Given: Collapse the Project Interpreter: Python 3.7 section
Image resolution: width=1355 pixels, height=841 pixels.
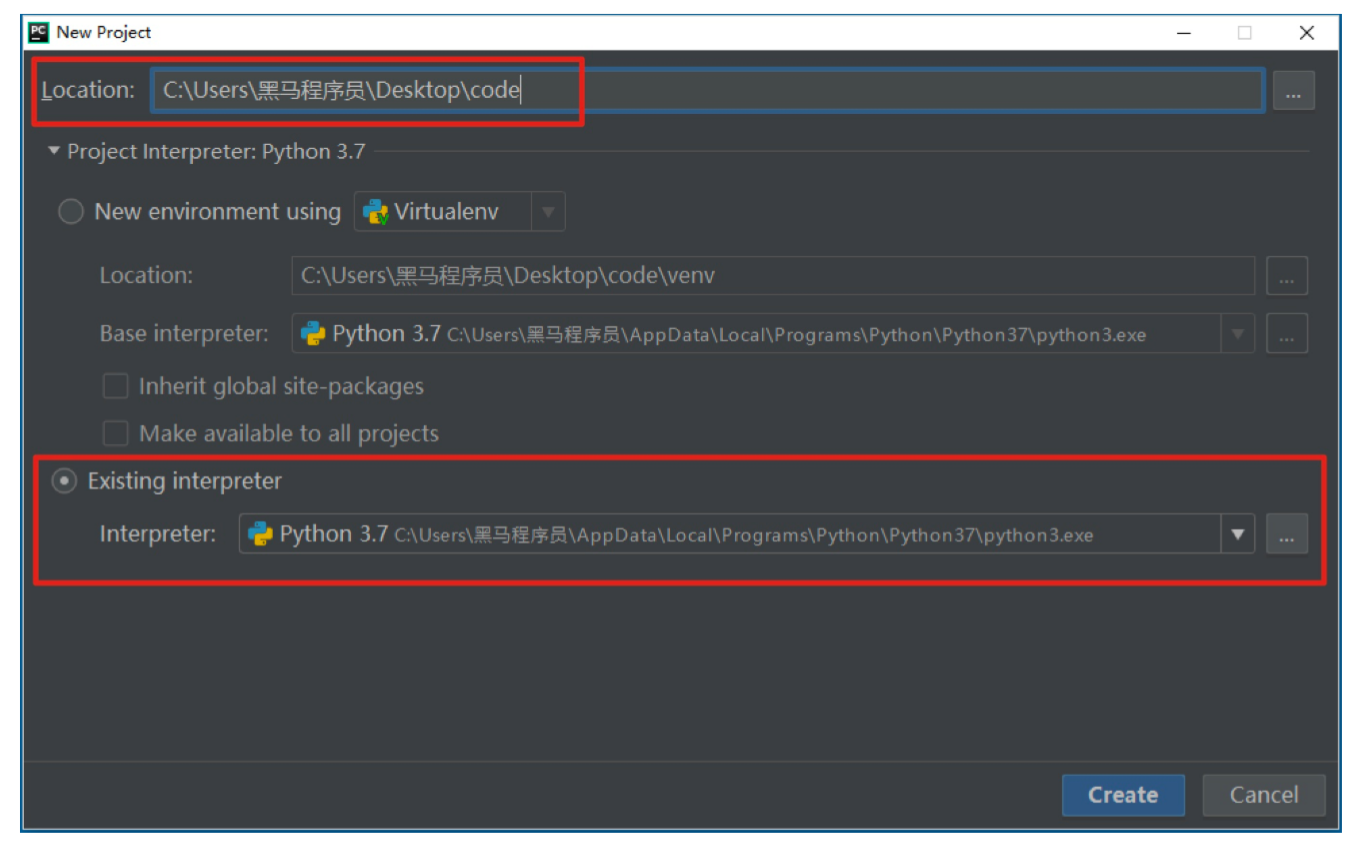Looking at the screenshot, I should (x=54, y=152).
